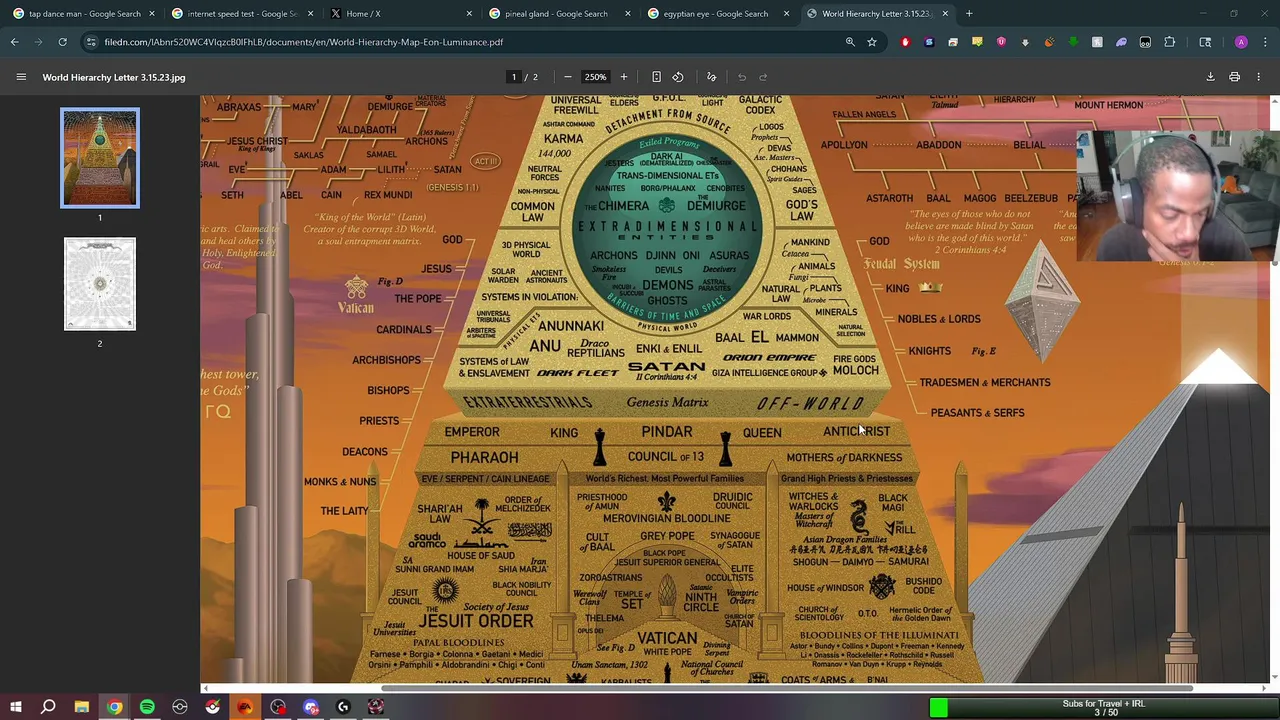The image size is (1280, 720).
Task: Reload the current page
Action: pos(62,42)
